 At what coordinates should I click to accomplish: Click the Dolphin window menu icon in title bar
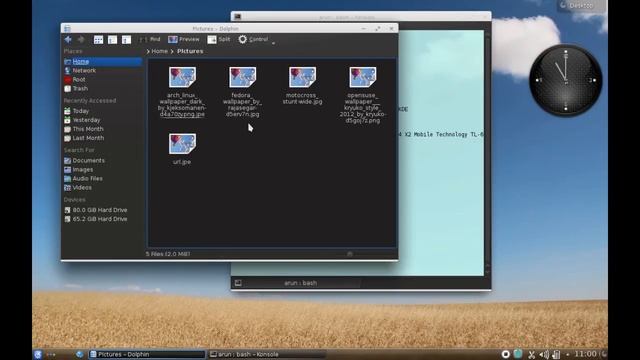point(67,29)
